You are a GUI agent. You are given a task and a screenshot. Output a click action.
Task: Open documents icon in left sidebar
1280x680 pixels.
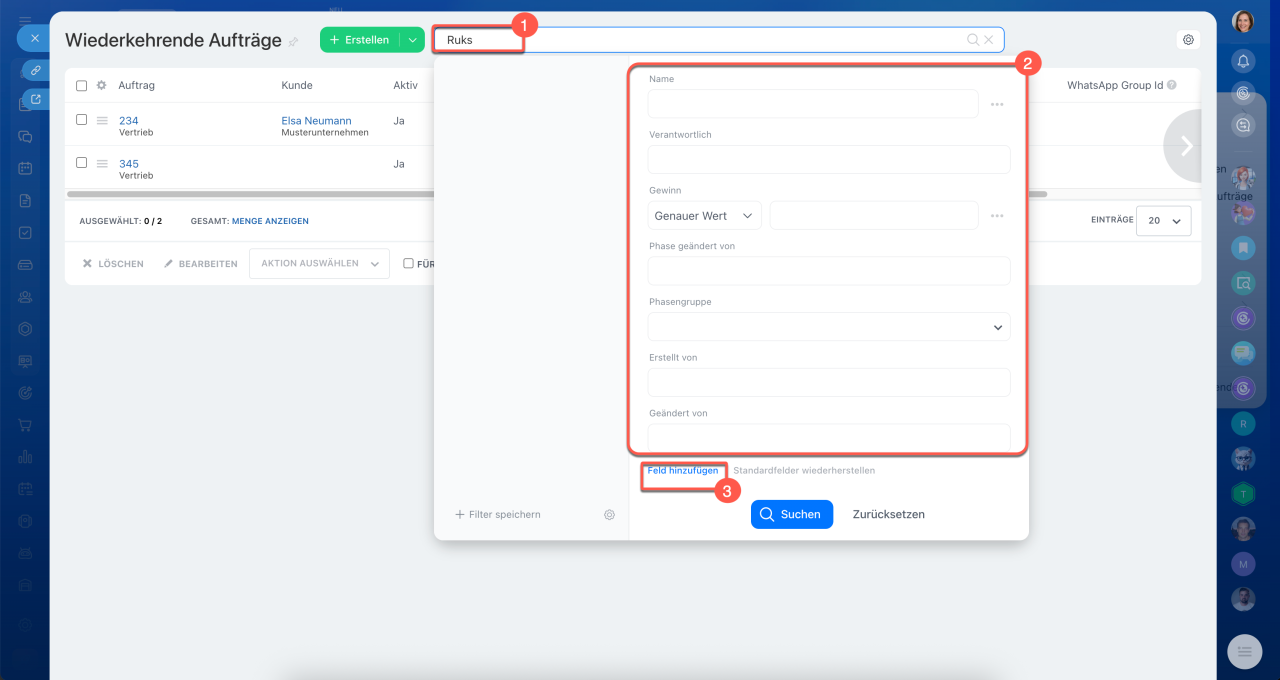point(26,200)
